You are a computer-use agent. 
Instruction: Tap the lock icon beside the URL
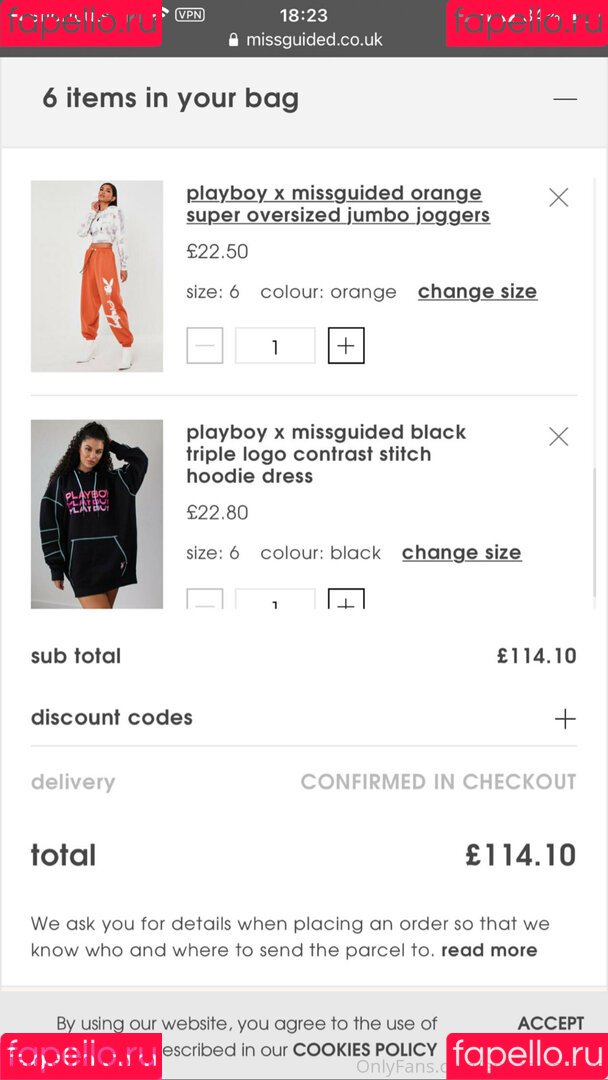(x=234, y=41)
